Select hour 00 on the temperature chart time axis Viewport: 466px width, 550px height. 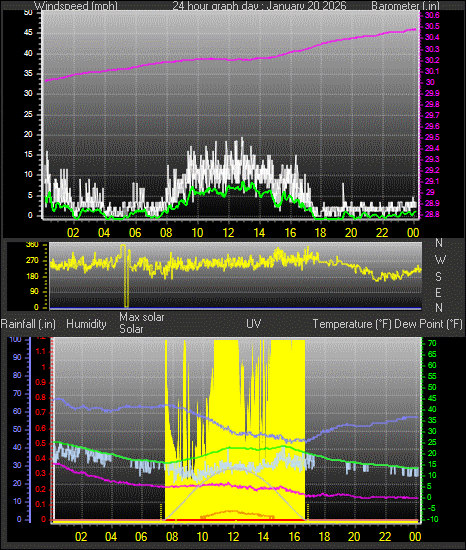pyautogui.click(x=415, y=537)
